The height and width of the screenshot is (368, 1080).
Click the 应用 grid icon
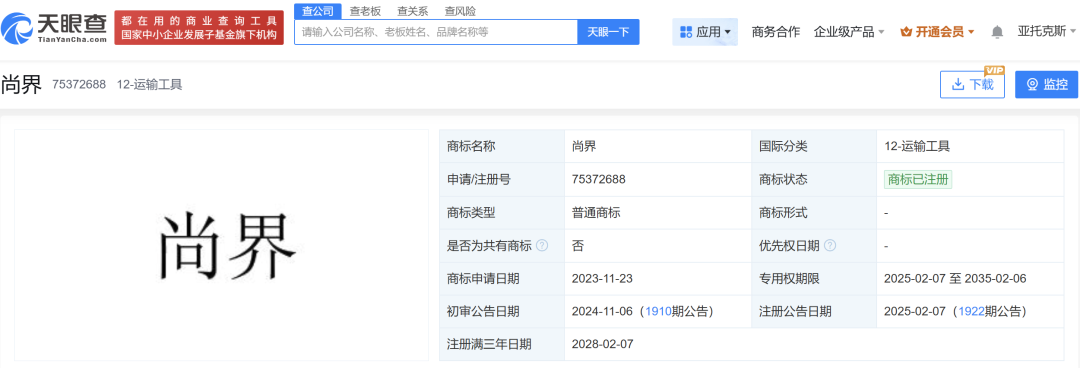(x=685, y=32)
